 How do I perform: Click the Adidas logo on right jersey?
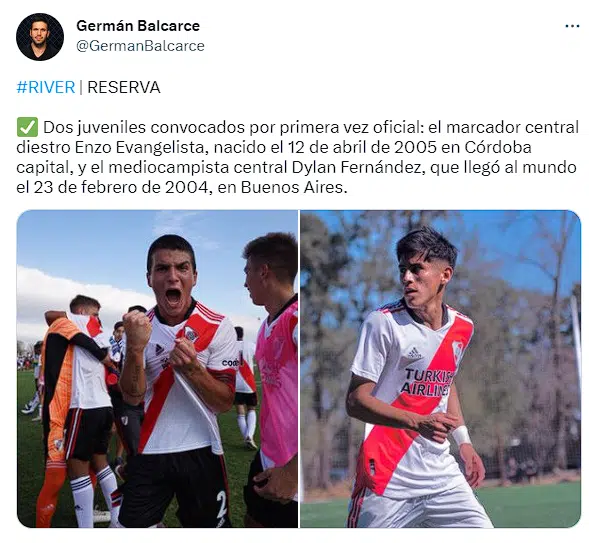click(414, 353)
